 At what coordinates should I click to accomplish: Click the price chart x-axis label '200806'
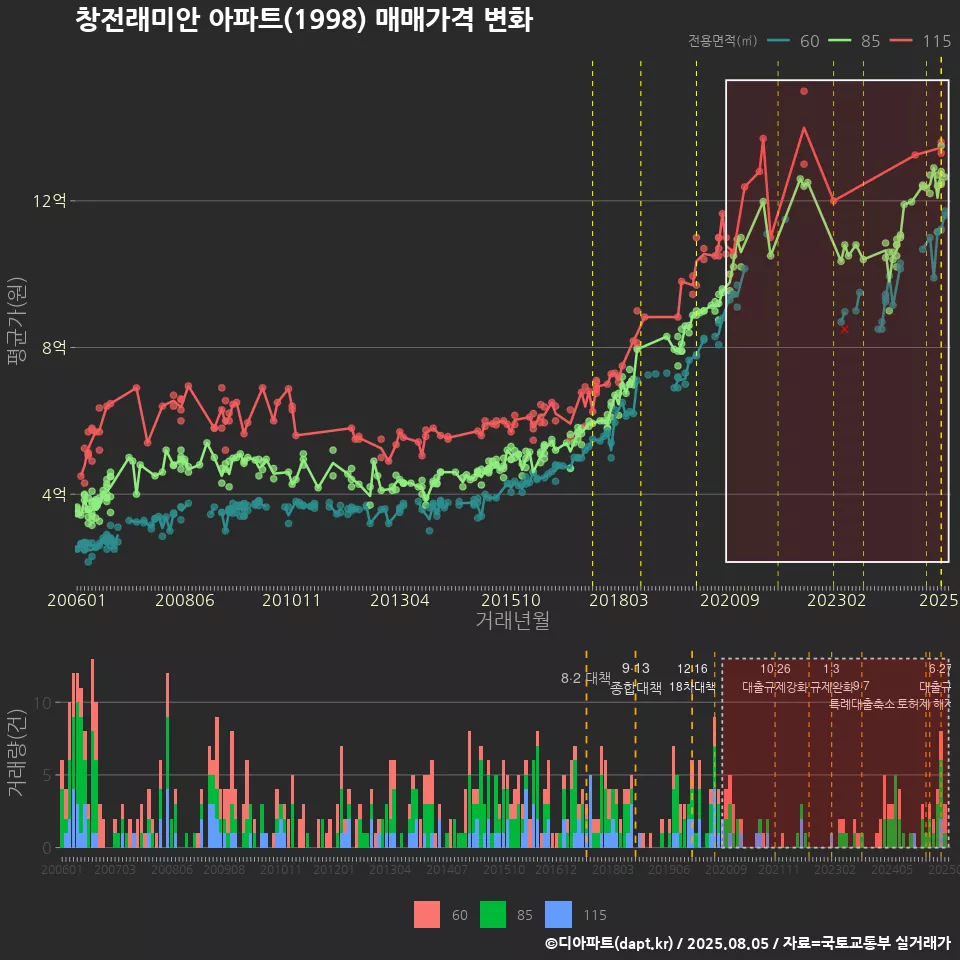point(184,600)
